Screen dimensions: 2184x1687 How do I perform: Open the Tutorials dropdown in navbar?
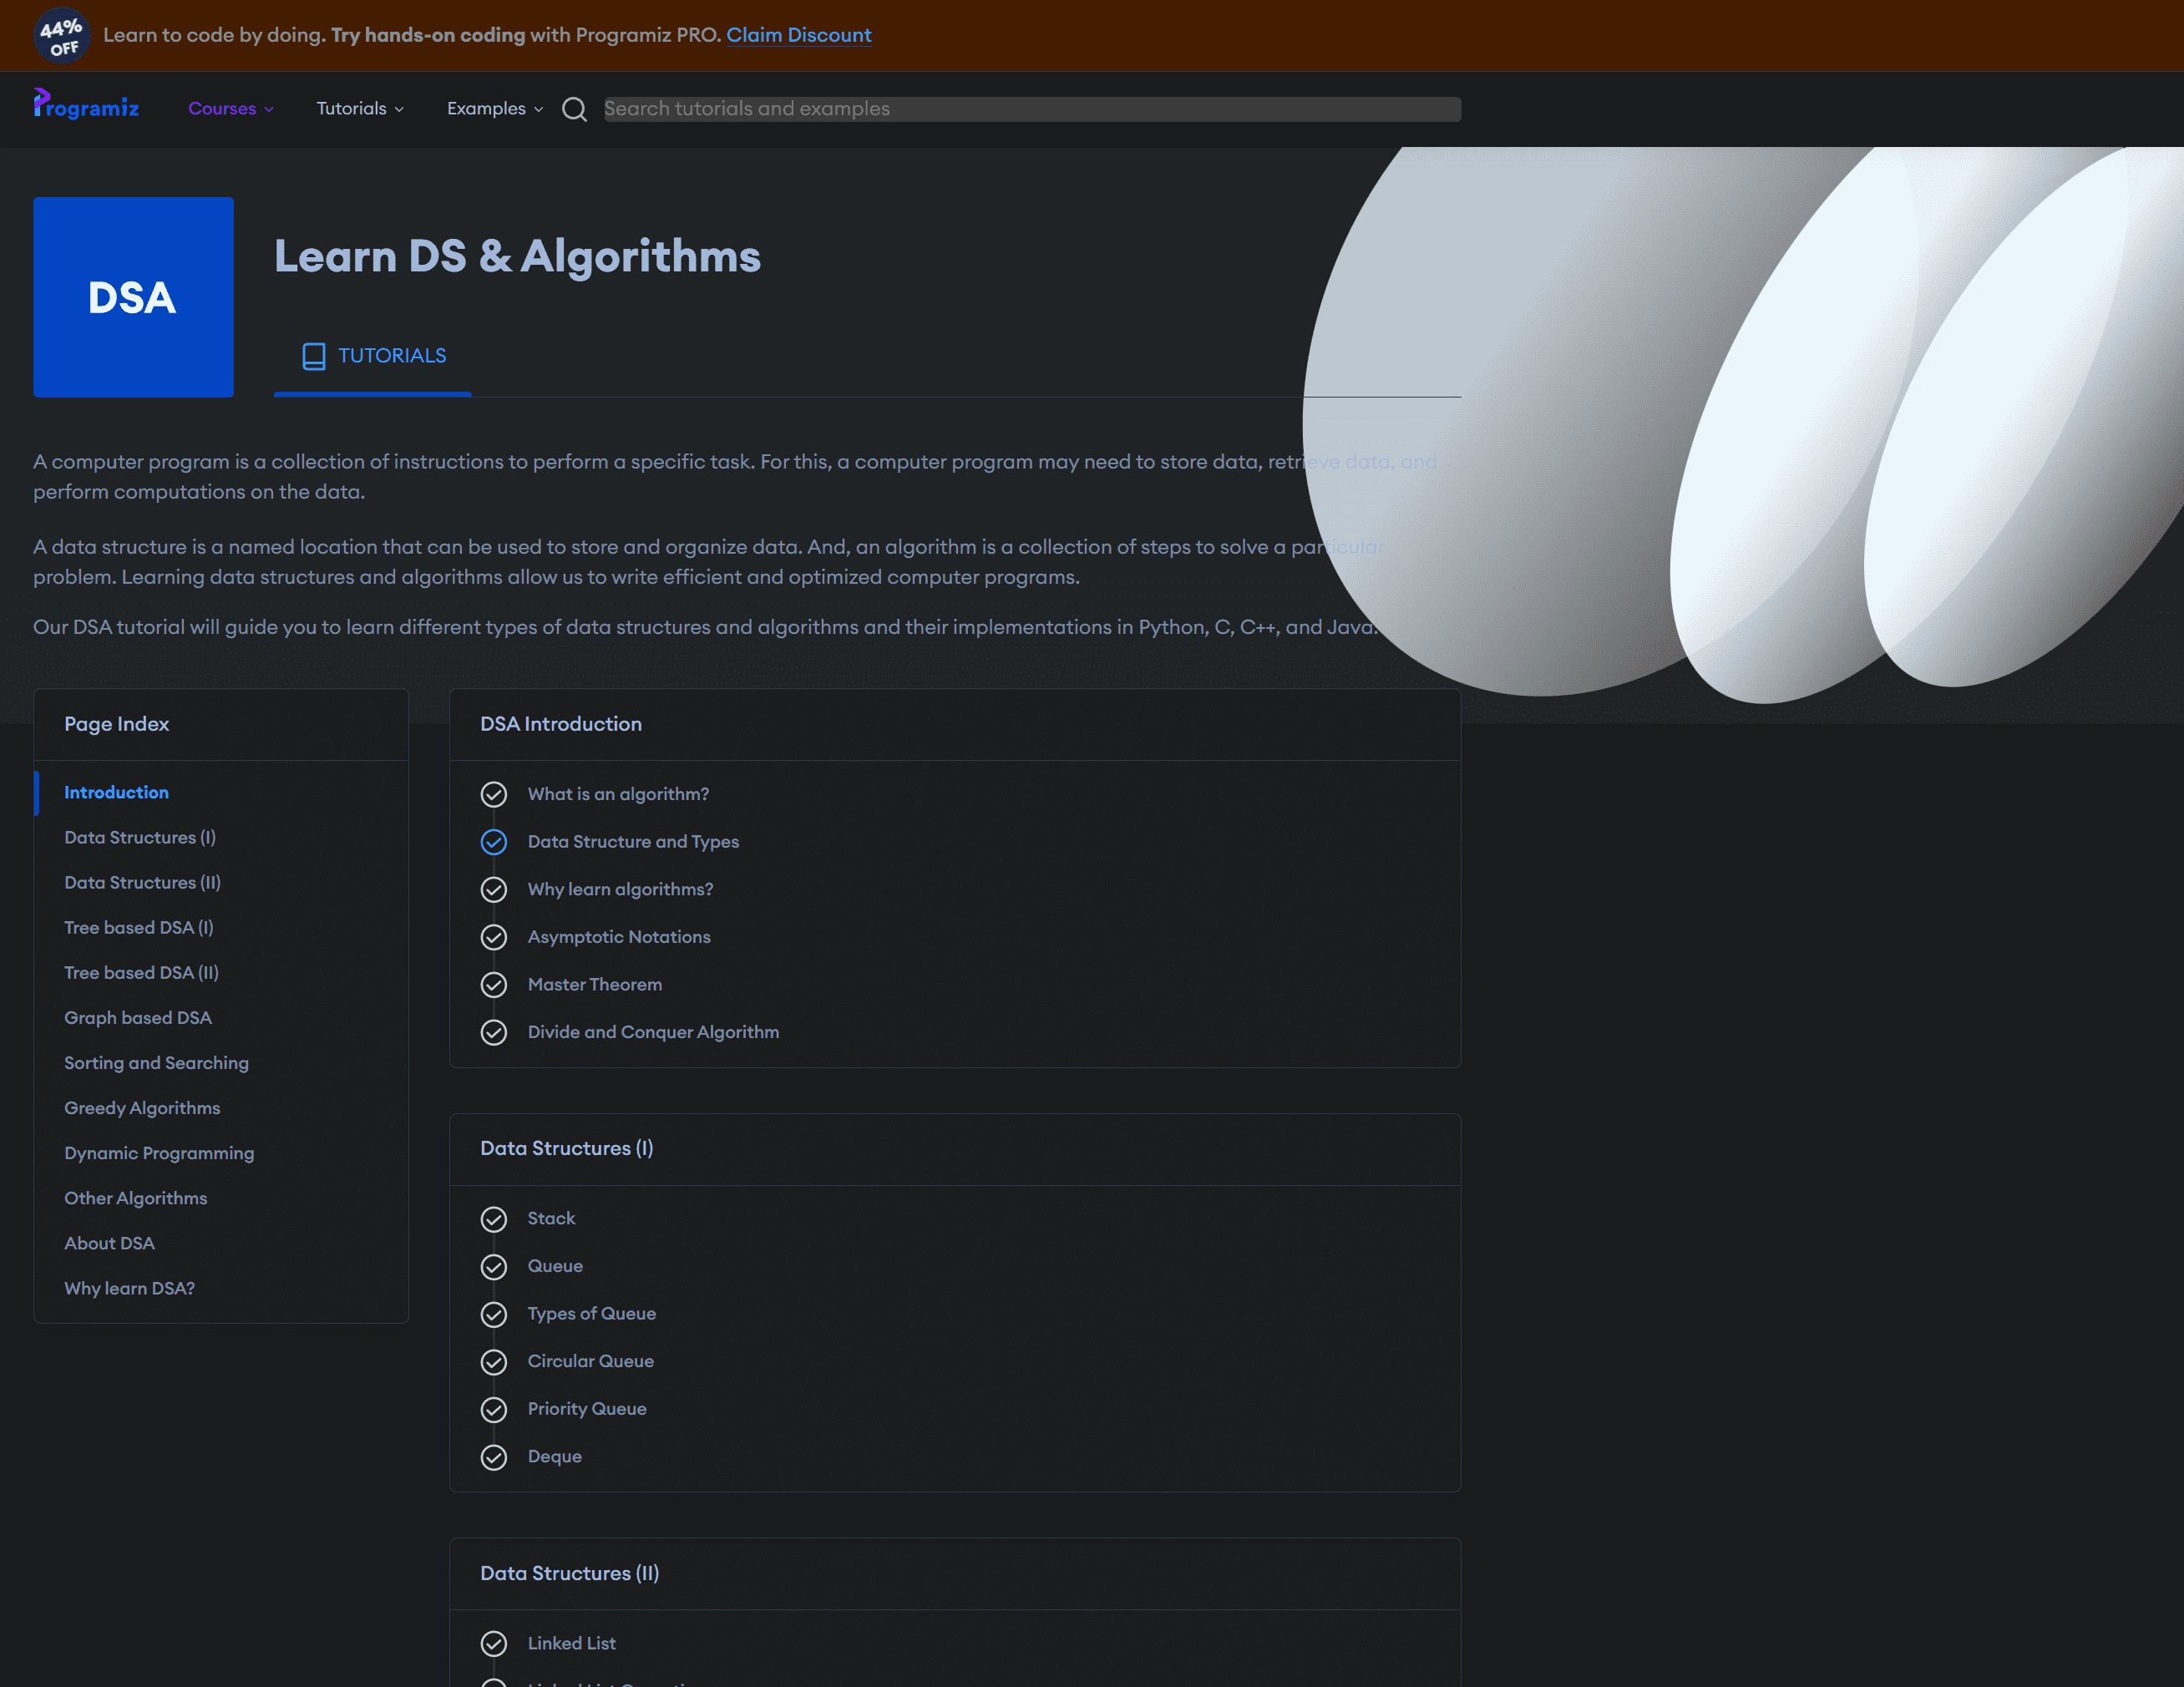[x=360, y=108]
